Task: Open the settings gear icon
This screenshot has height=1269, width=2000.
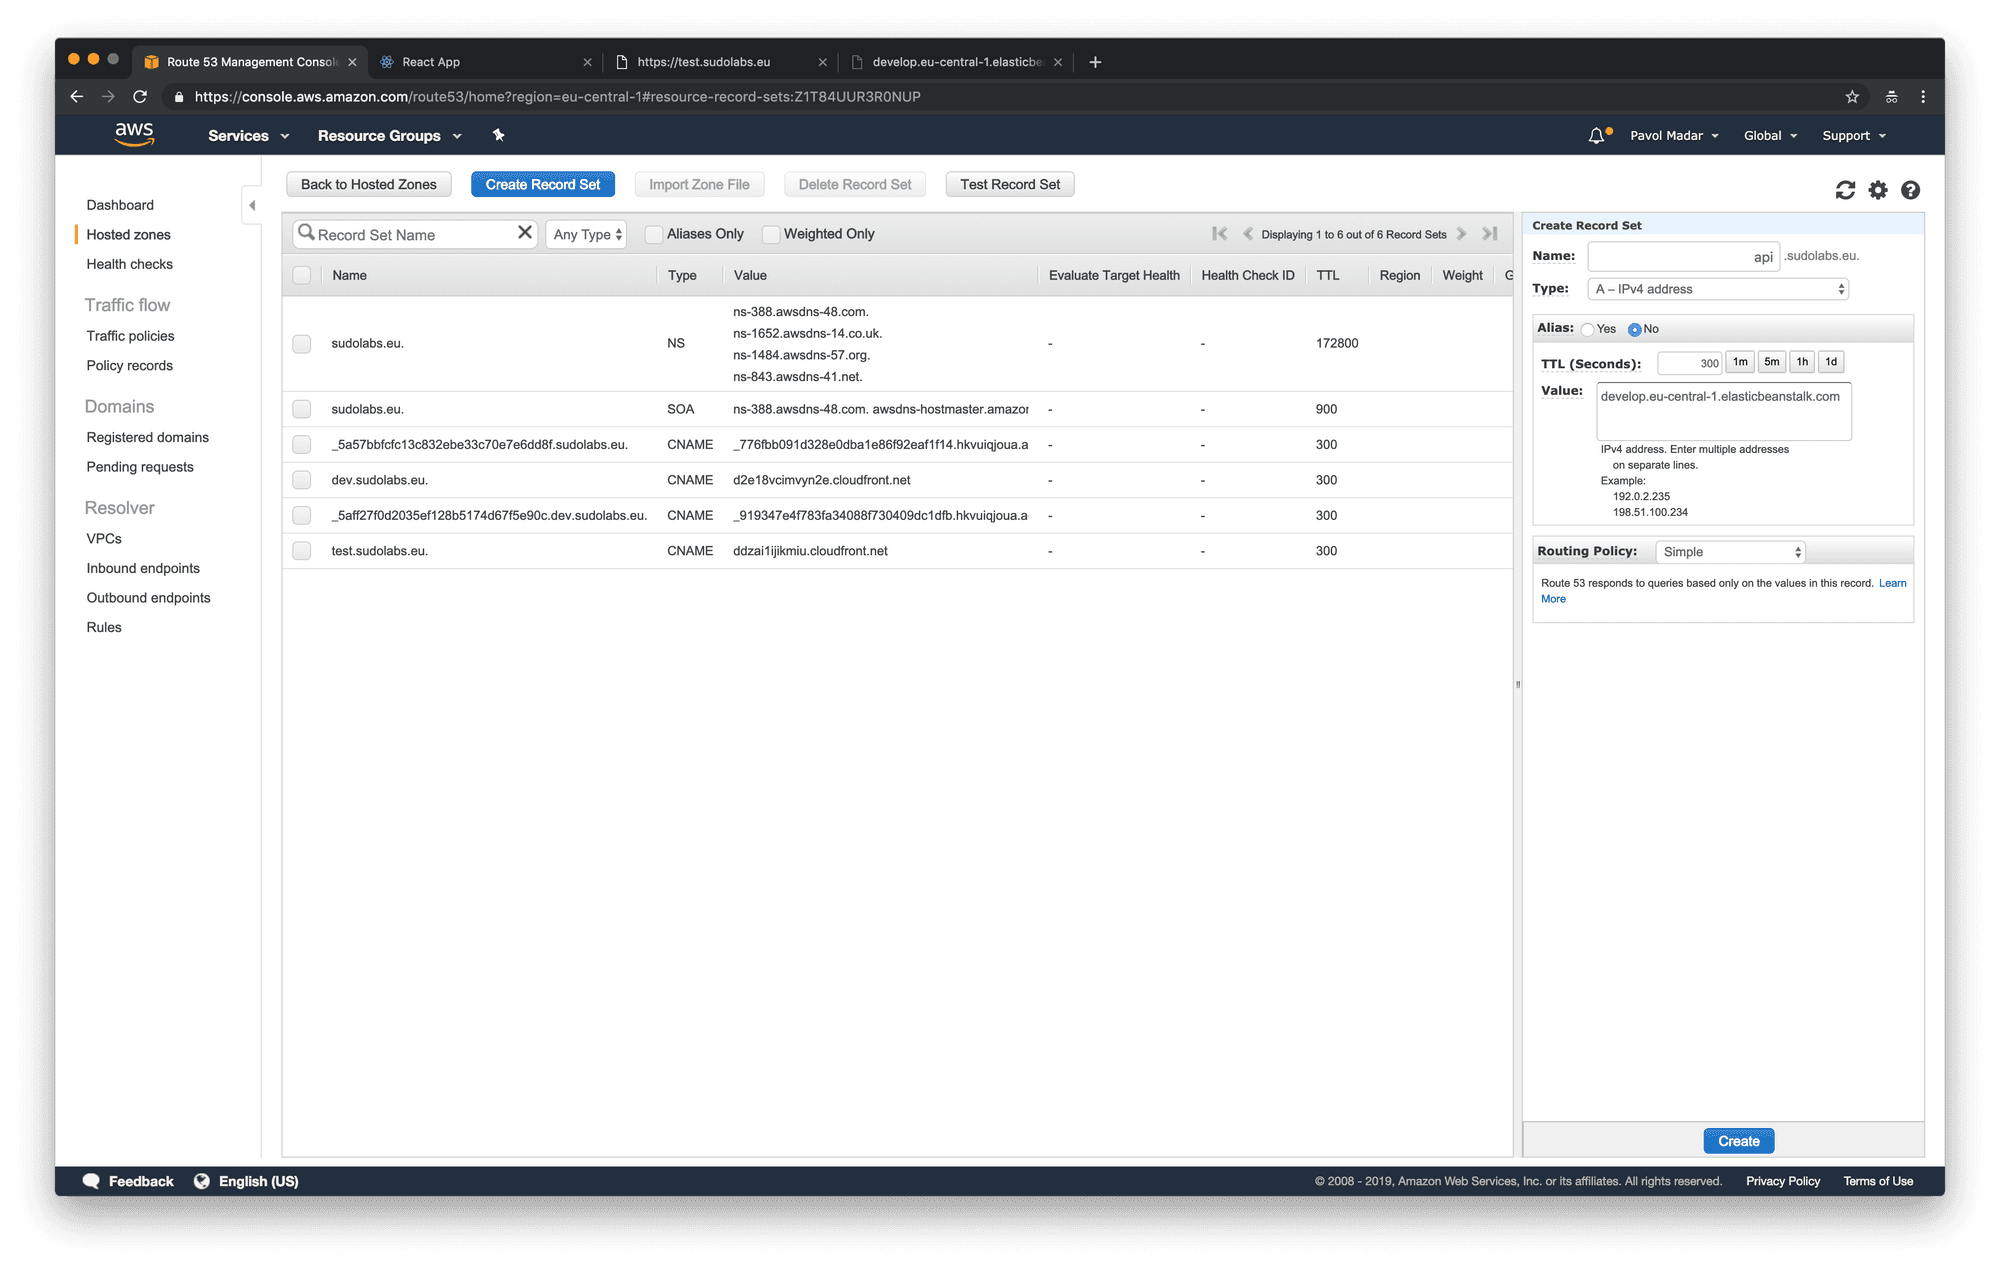Action: 1878,190
